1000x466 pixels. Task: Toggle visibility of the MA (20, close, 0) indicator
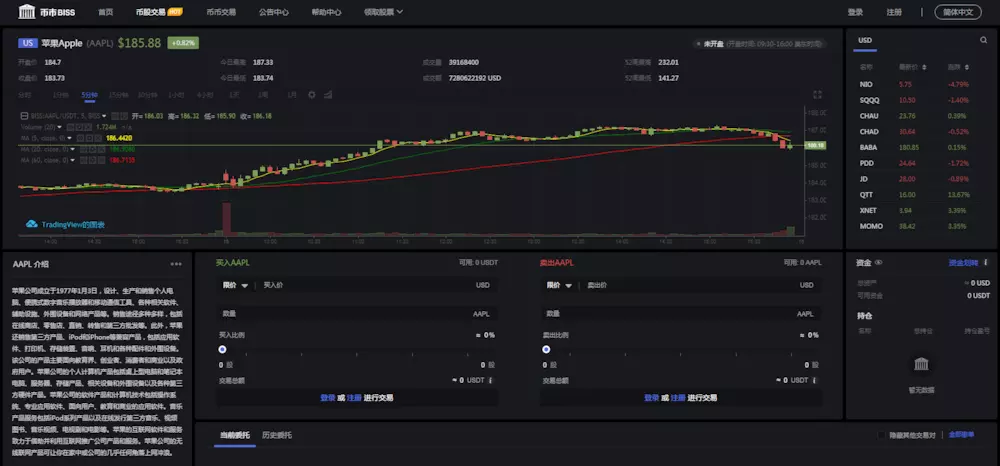[84, 149]
